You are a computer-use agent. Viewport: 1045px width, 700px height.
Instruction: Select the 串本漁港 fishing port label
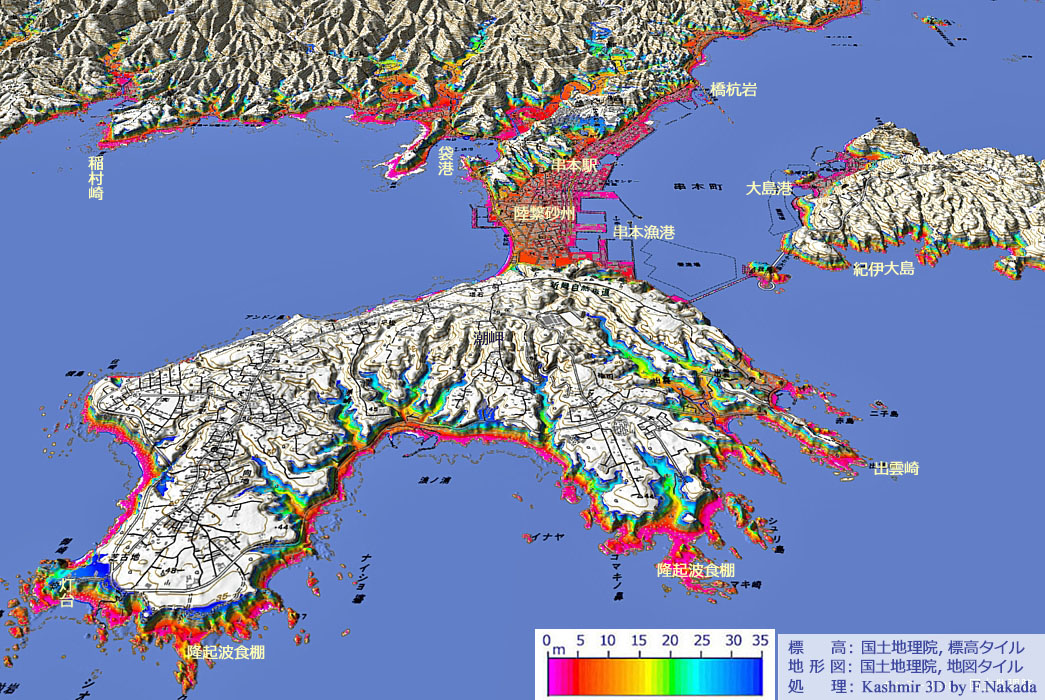click(x=643, y=232)
